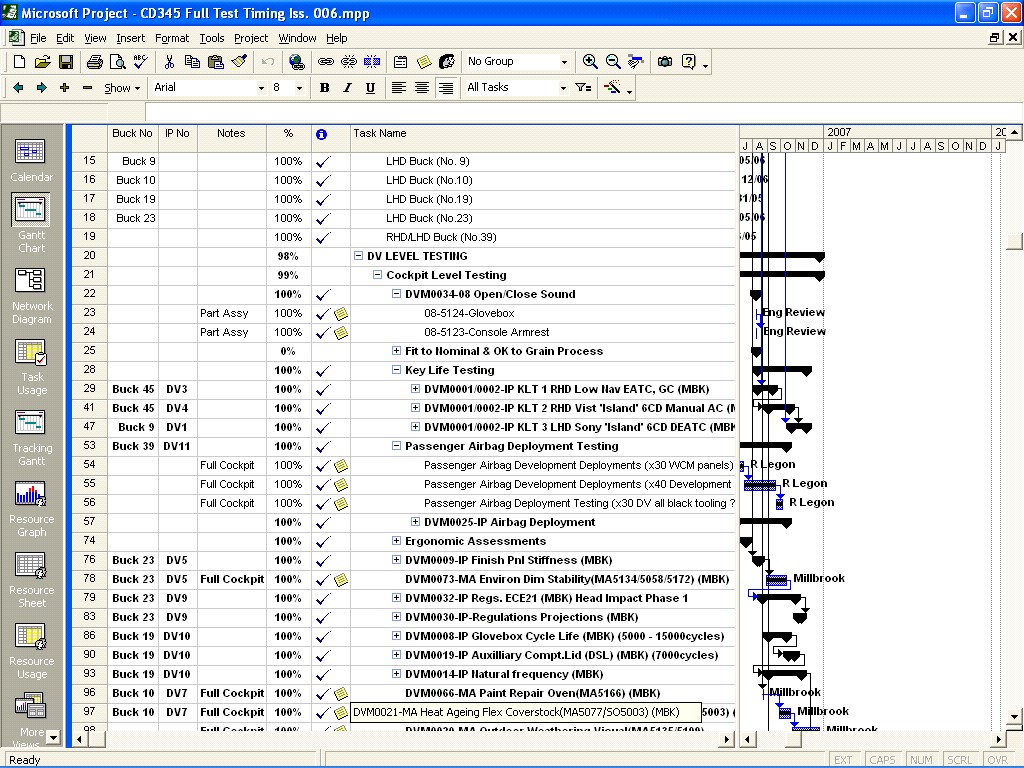
Task: Collapse the DV LEVEL TESTING summary
Action: 358,256
